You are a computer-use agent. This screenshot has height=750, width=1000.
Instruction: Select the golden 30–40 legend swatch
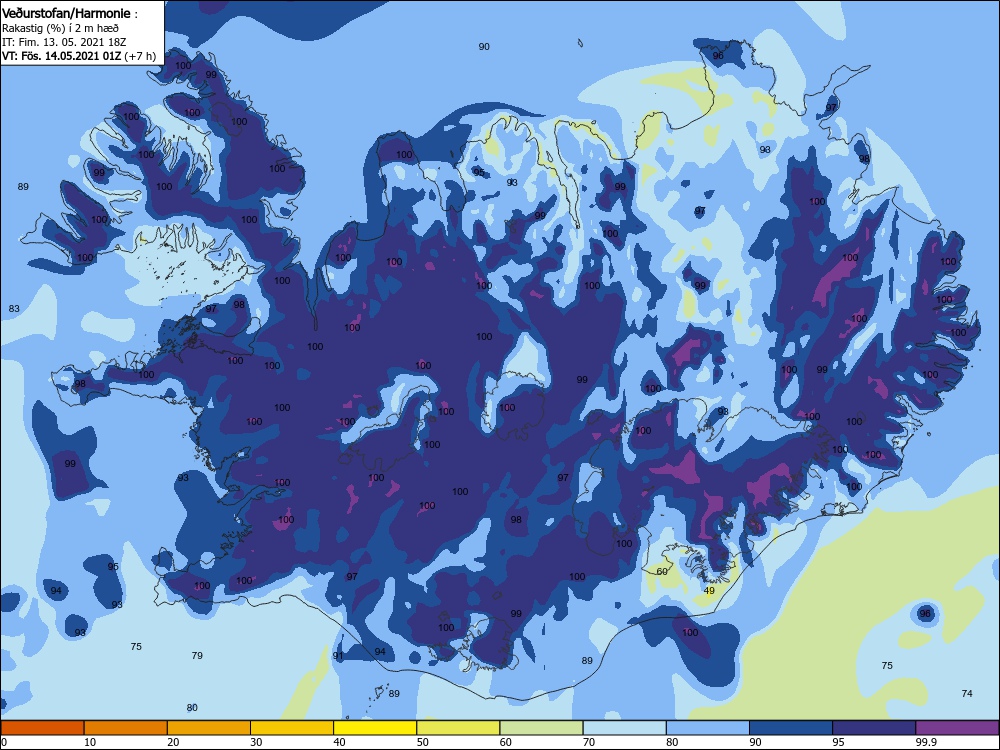point(292,728)
